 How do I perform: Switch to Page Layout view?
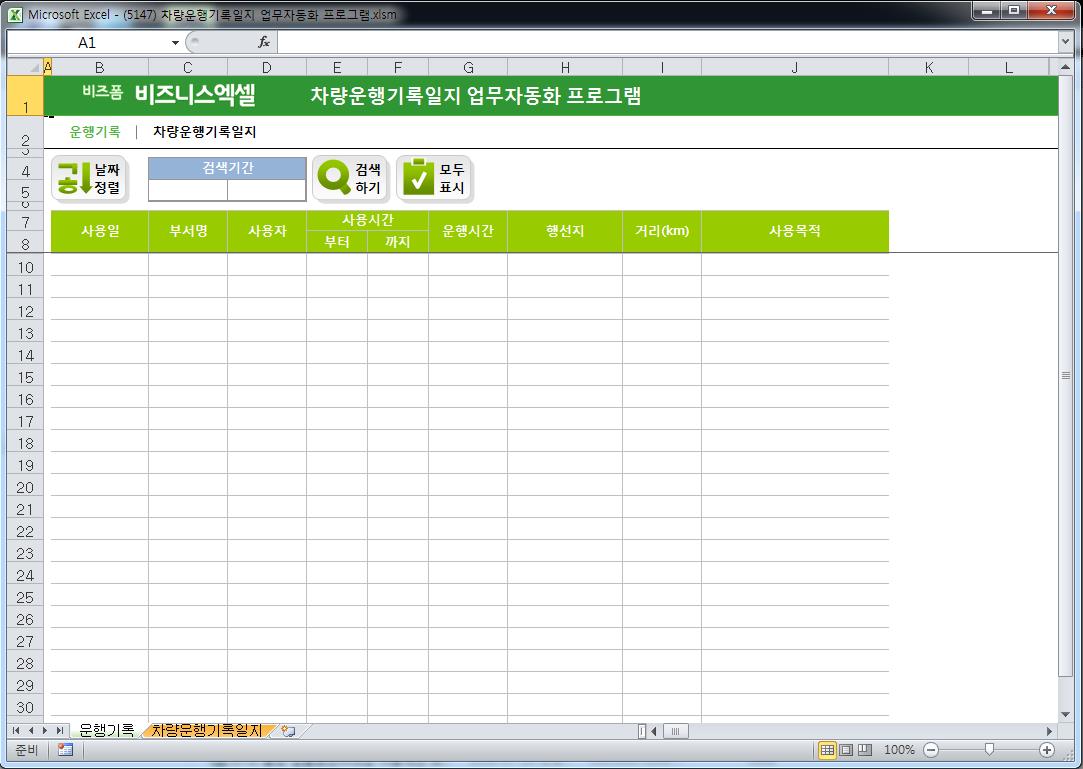click(x=846, y=750)
